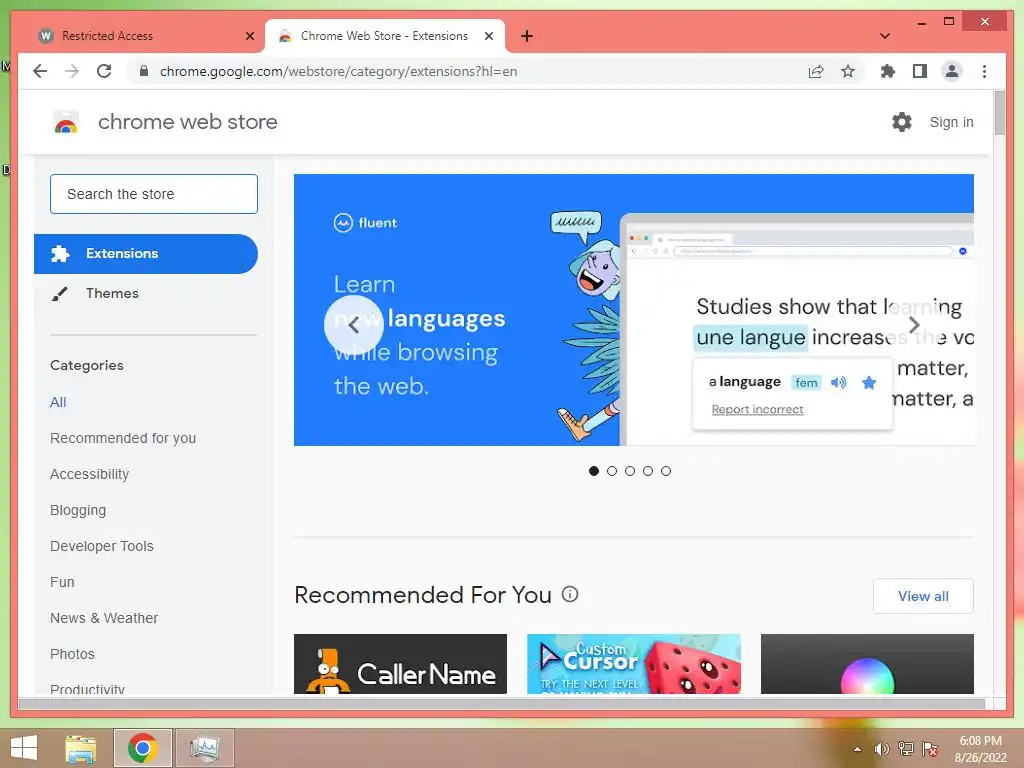Screen dimensions: 1024x768
Task: Select the fifth carousel dot
Action: click(665, 471)
